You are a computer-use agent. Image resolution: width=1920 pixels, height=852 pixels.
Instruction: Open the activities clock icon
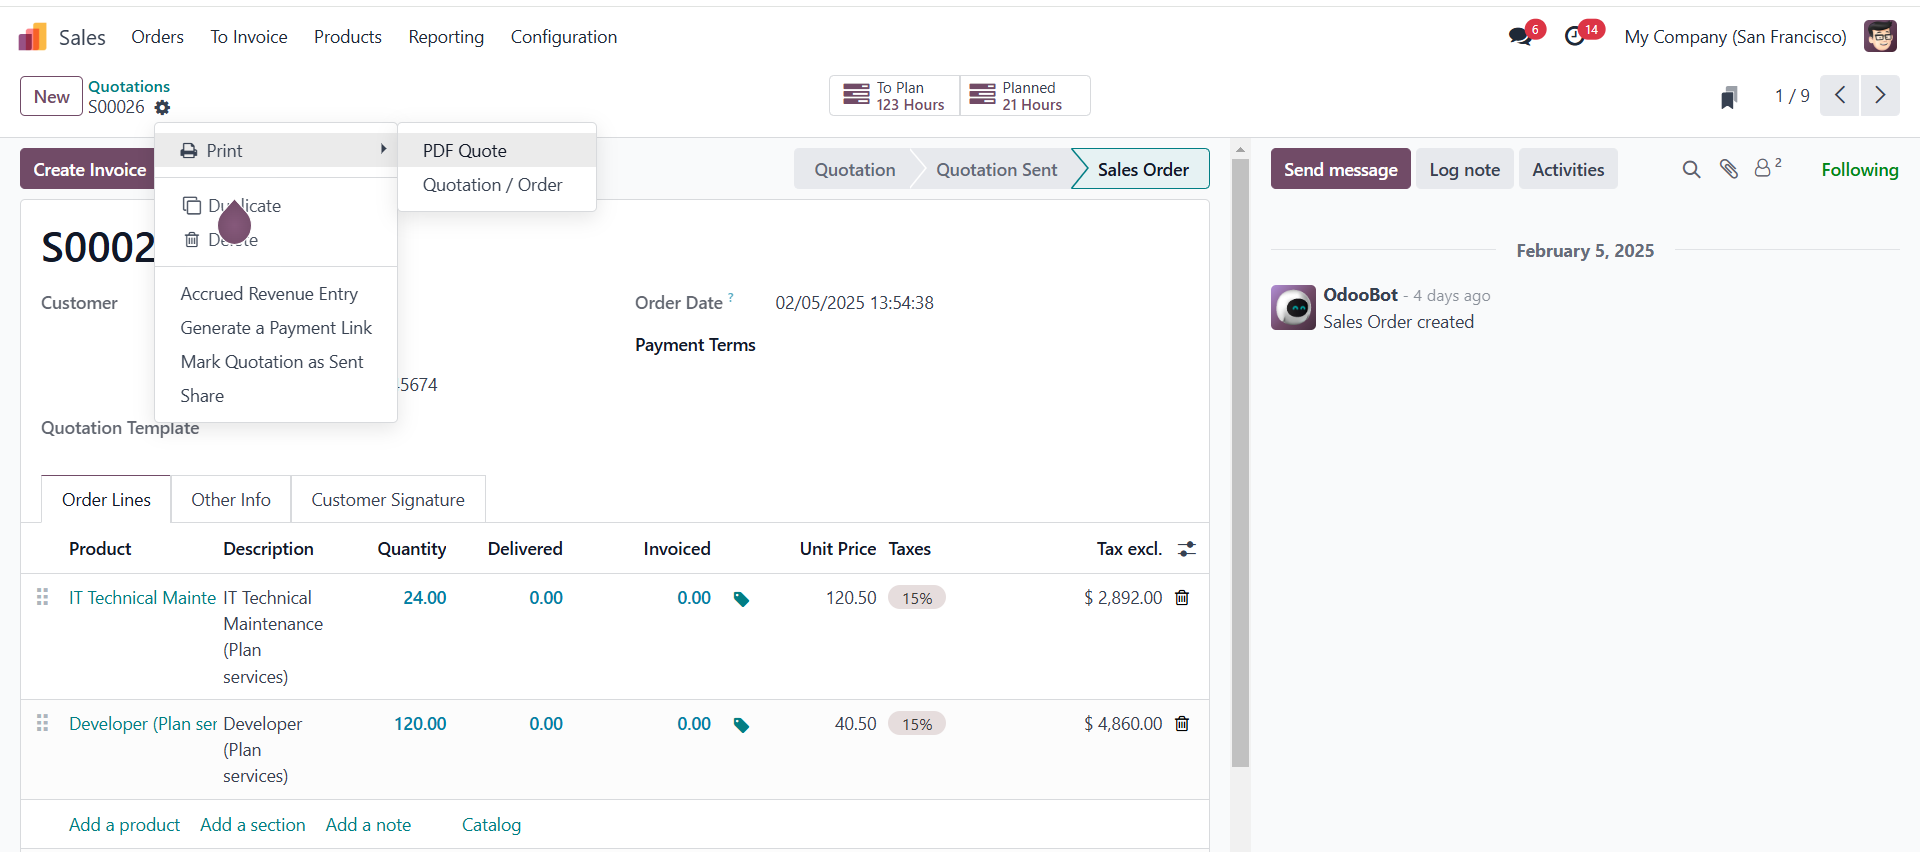1575,37
